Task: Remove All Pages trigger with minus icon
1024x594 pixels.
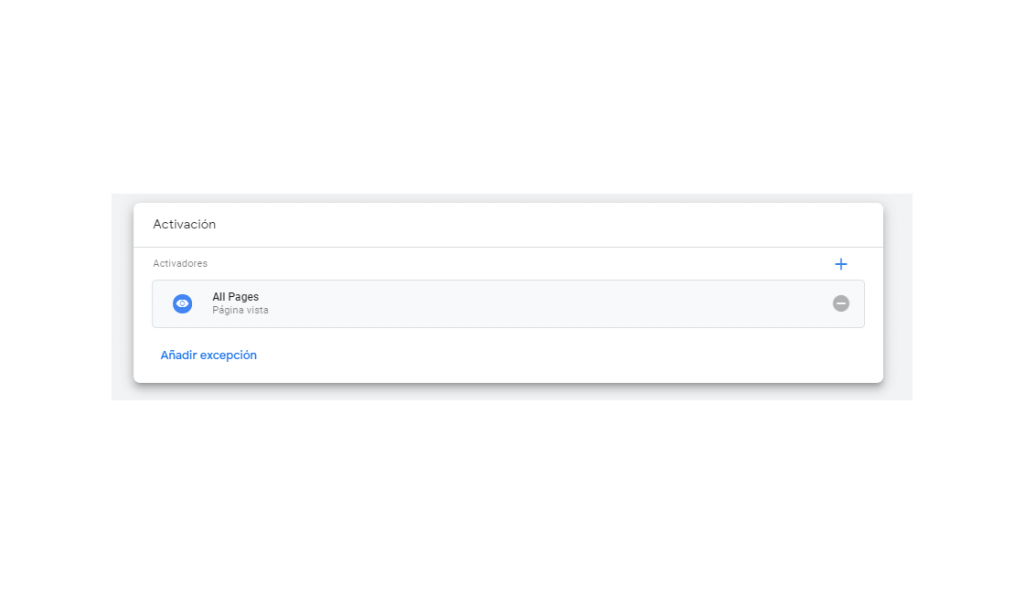Action: click(841, 303)
